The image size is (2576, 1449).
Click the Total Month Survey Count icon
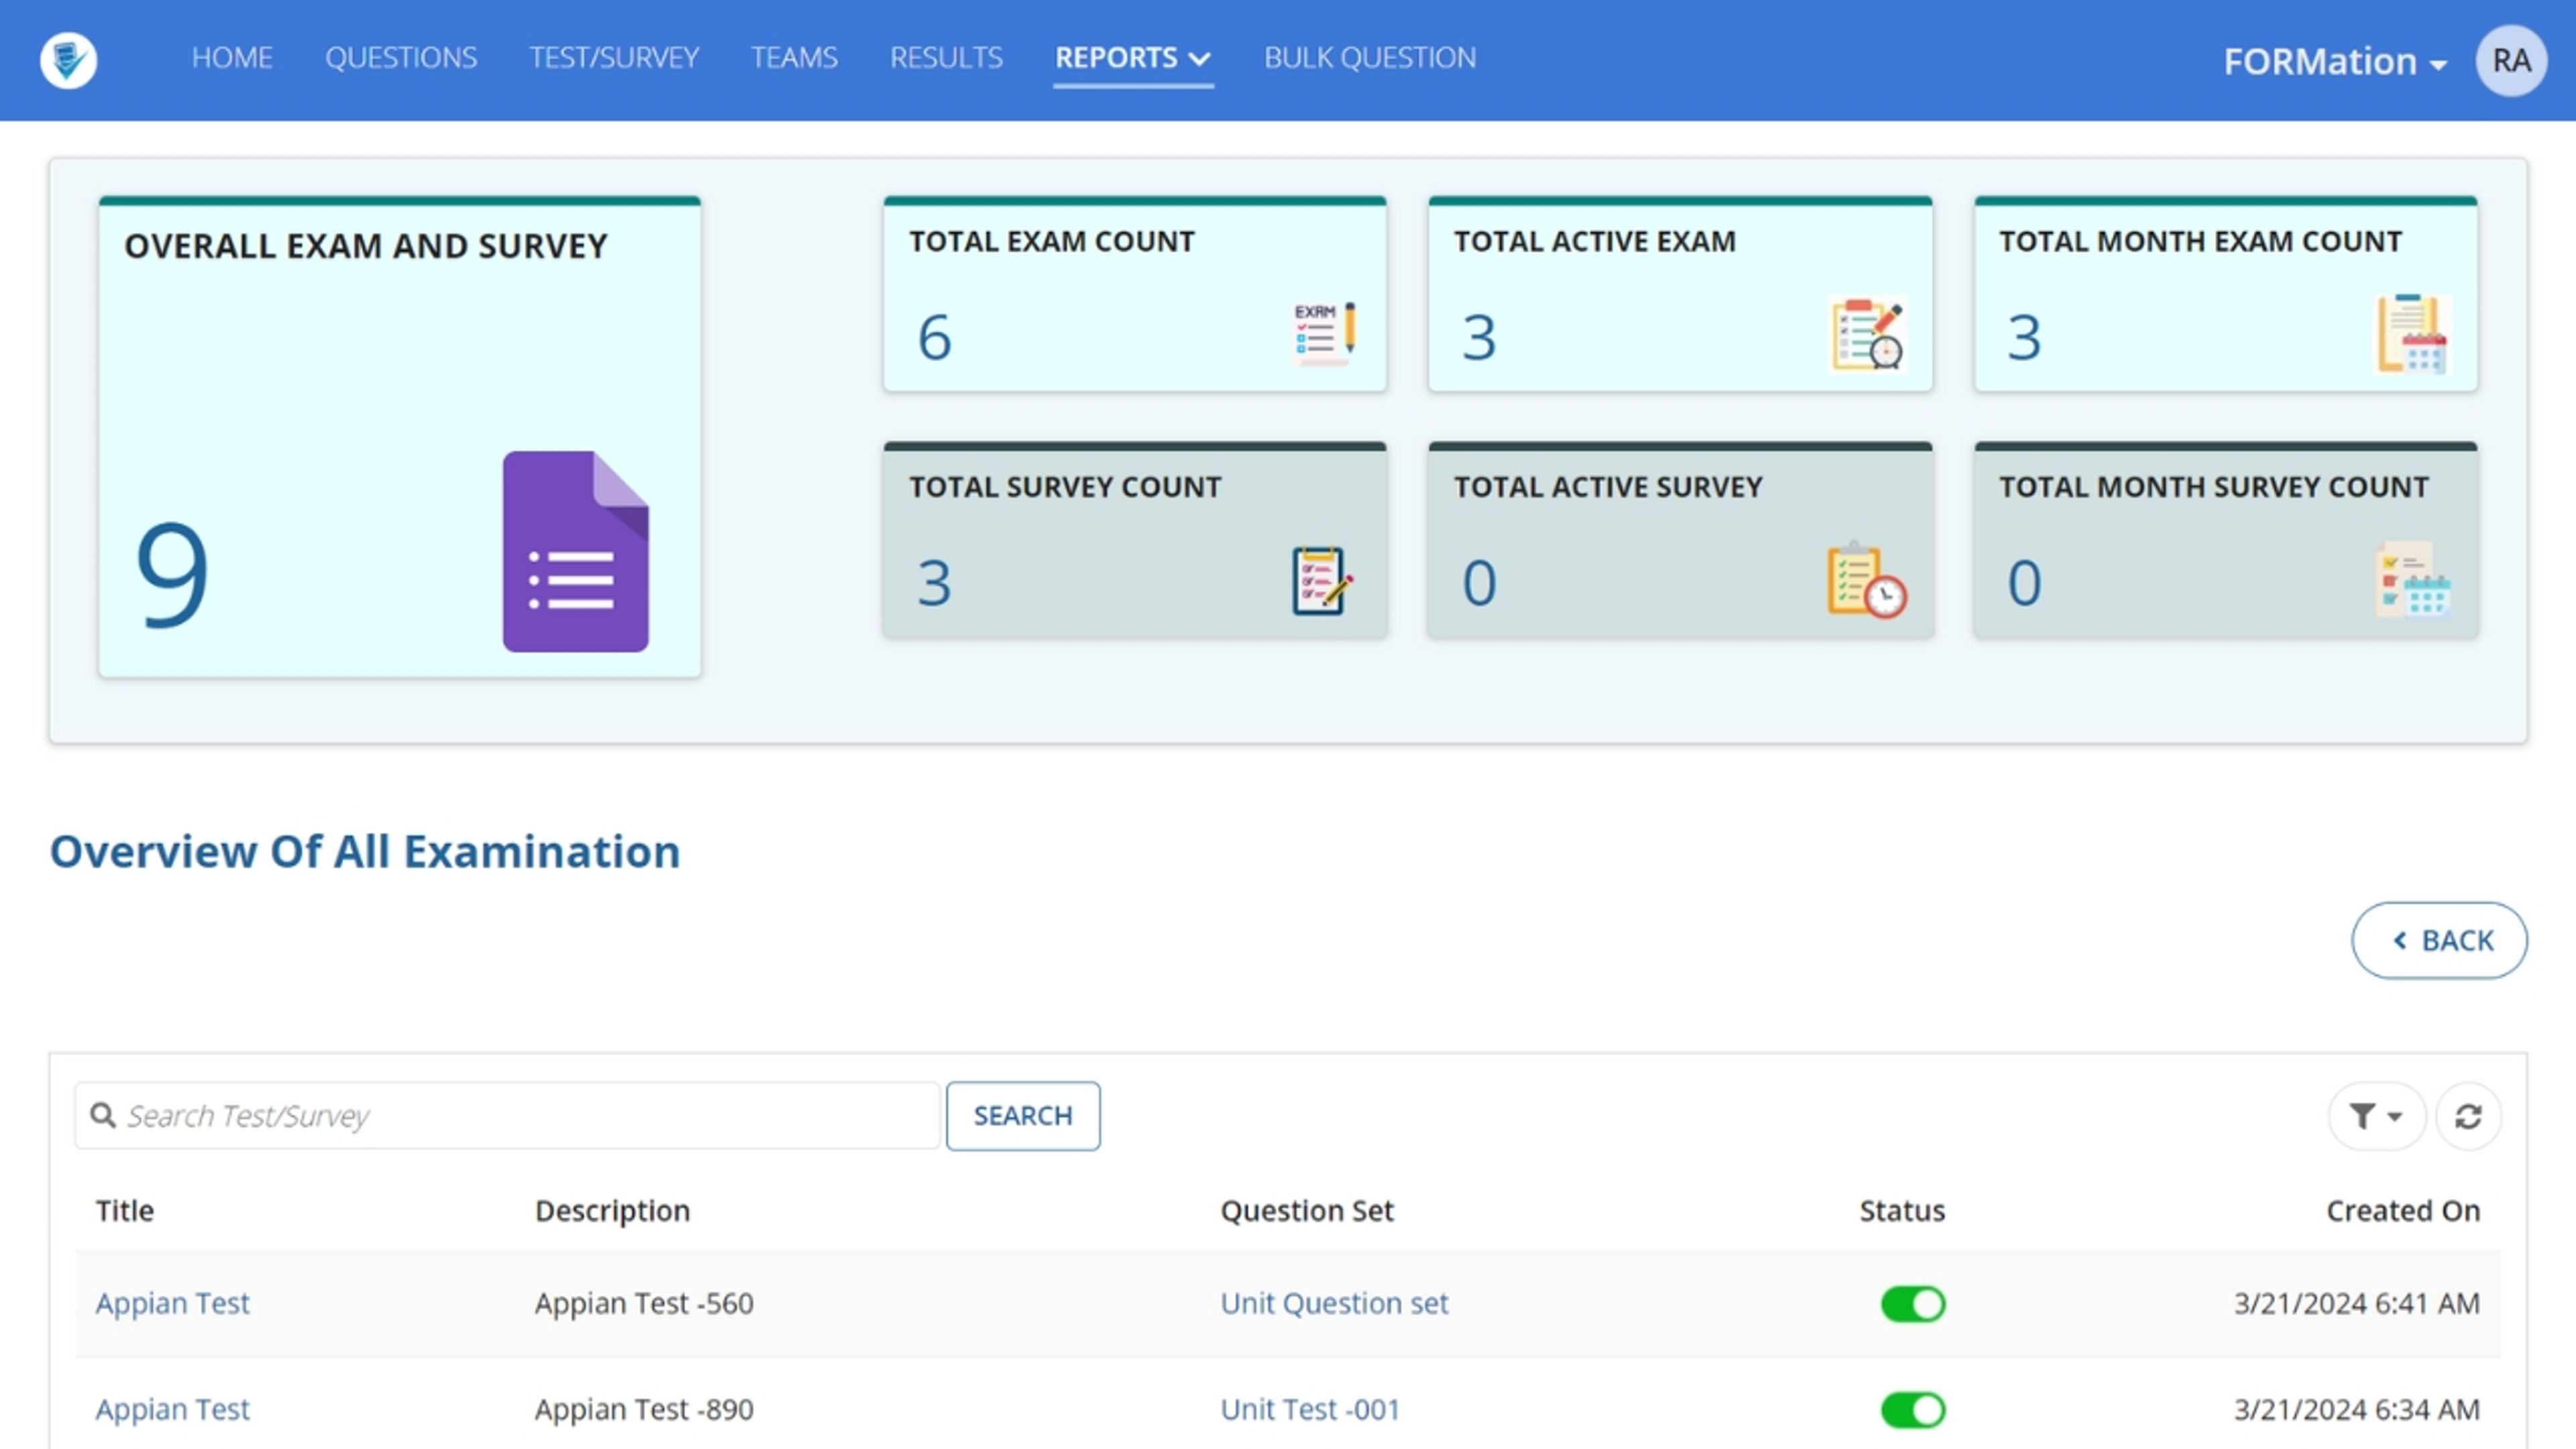pos(2412,580)
